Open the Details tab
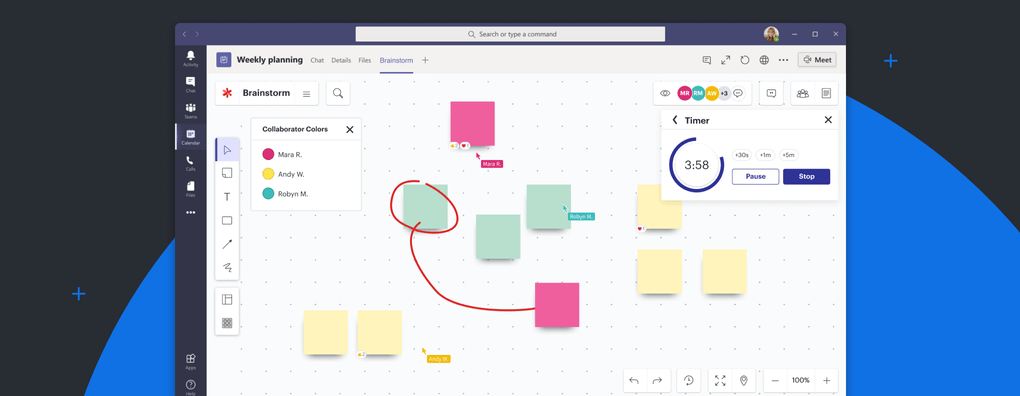 341,60
